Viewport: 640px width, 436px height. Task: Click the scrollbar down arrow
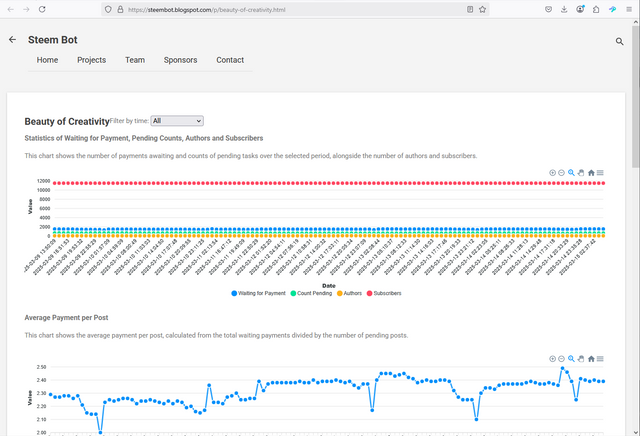[x=636, y=432]
